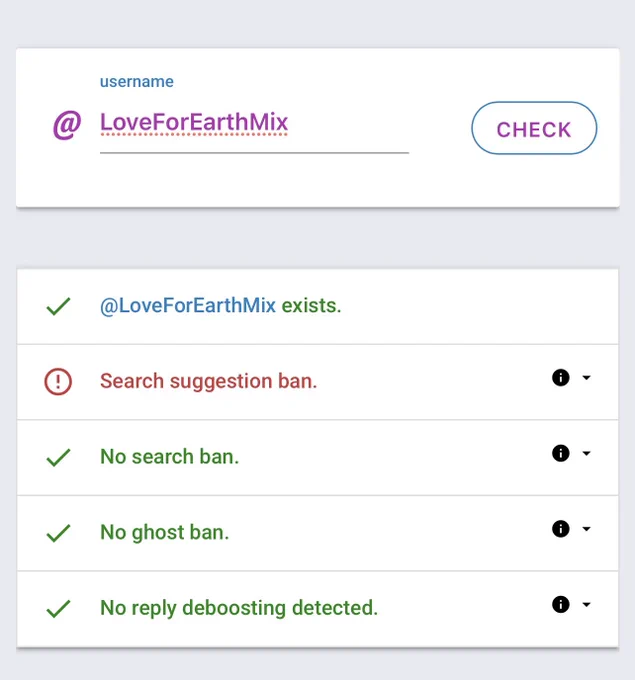Click checkmark beside No ghost ban
The height and width of the screenshot is (680, 635).
(59, 533)
